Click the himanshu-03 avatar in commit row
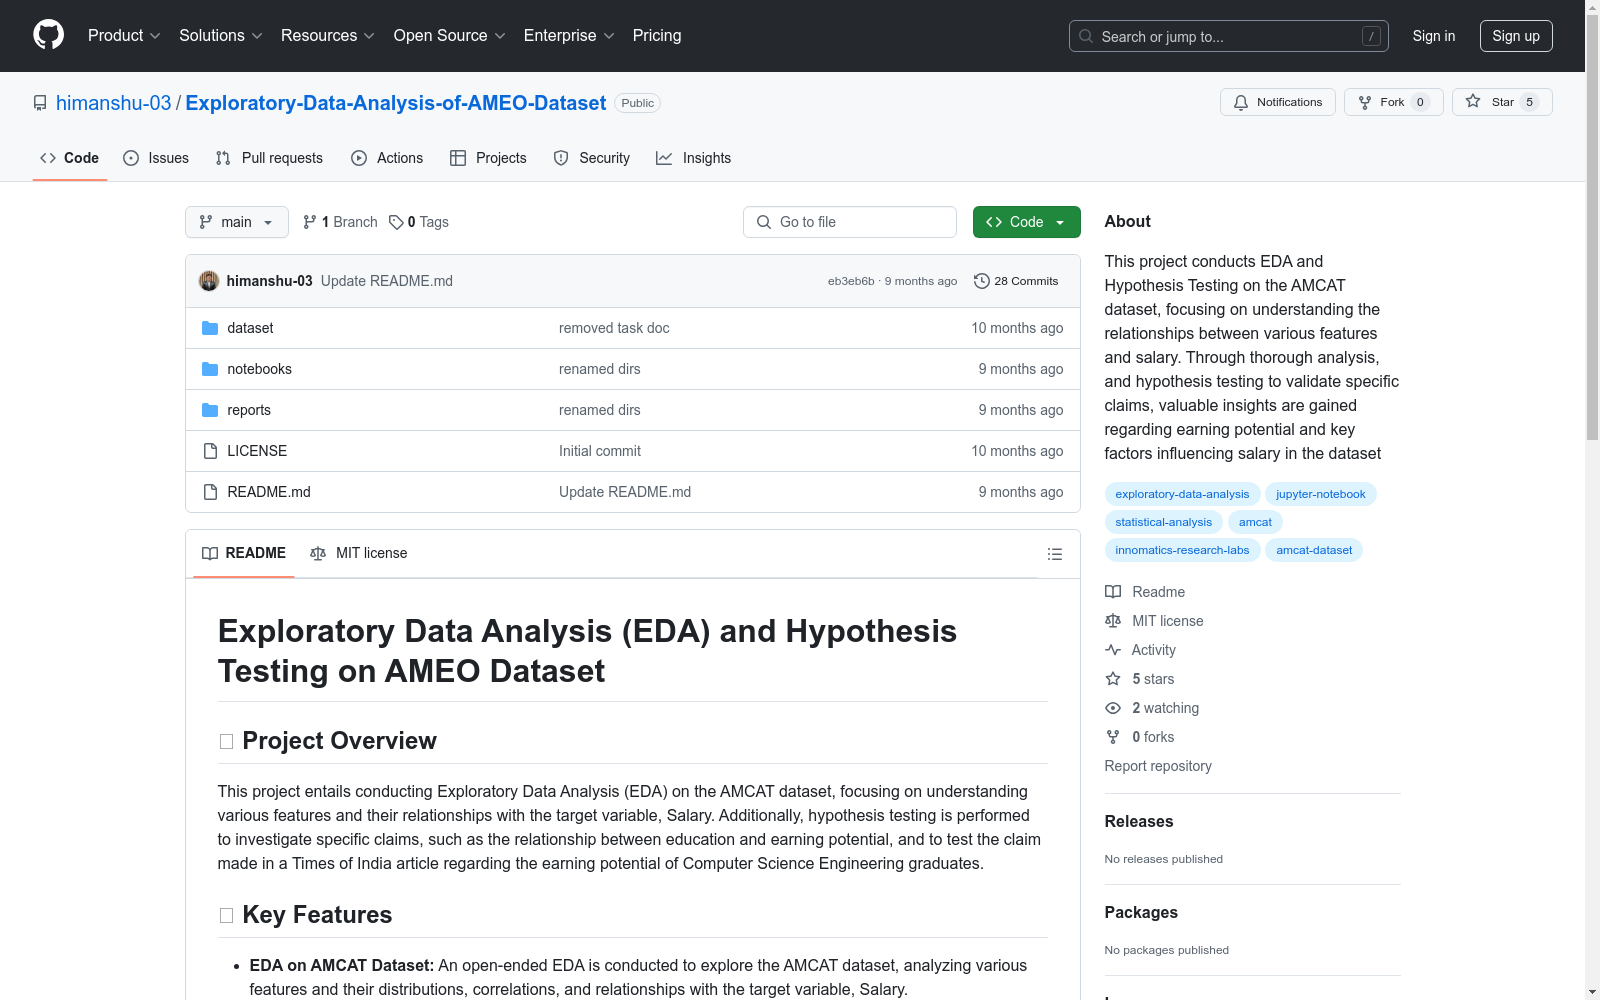 coord(209,281)
